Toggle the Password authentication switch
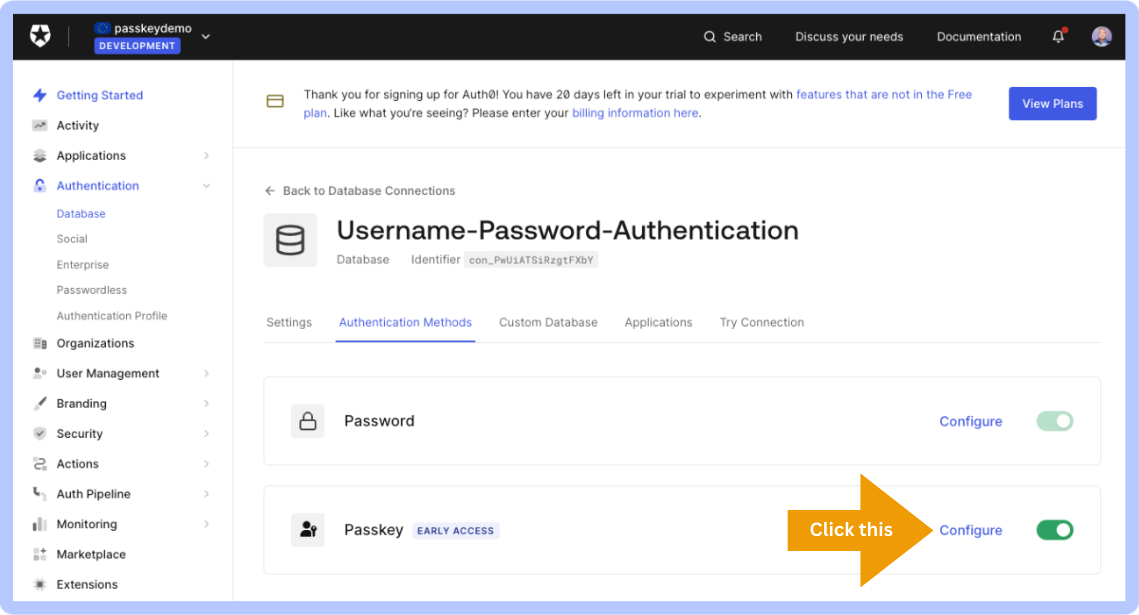Screen dimensions: 1139x615 1055,421
